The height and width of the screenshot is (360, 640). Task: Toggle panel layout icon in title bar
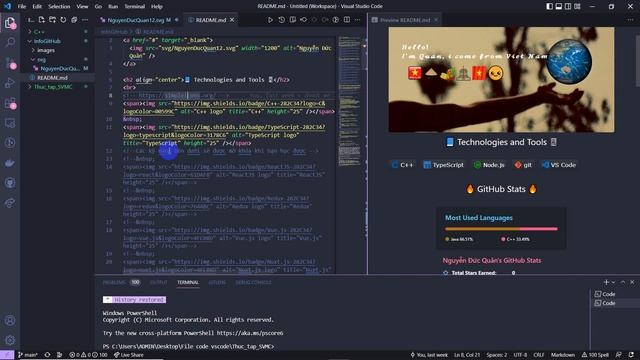pos(559,6)
